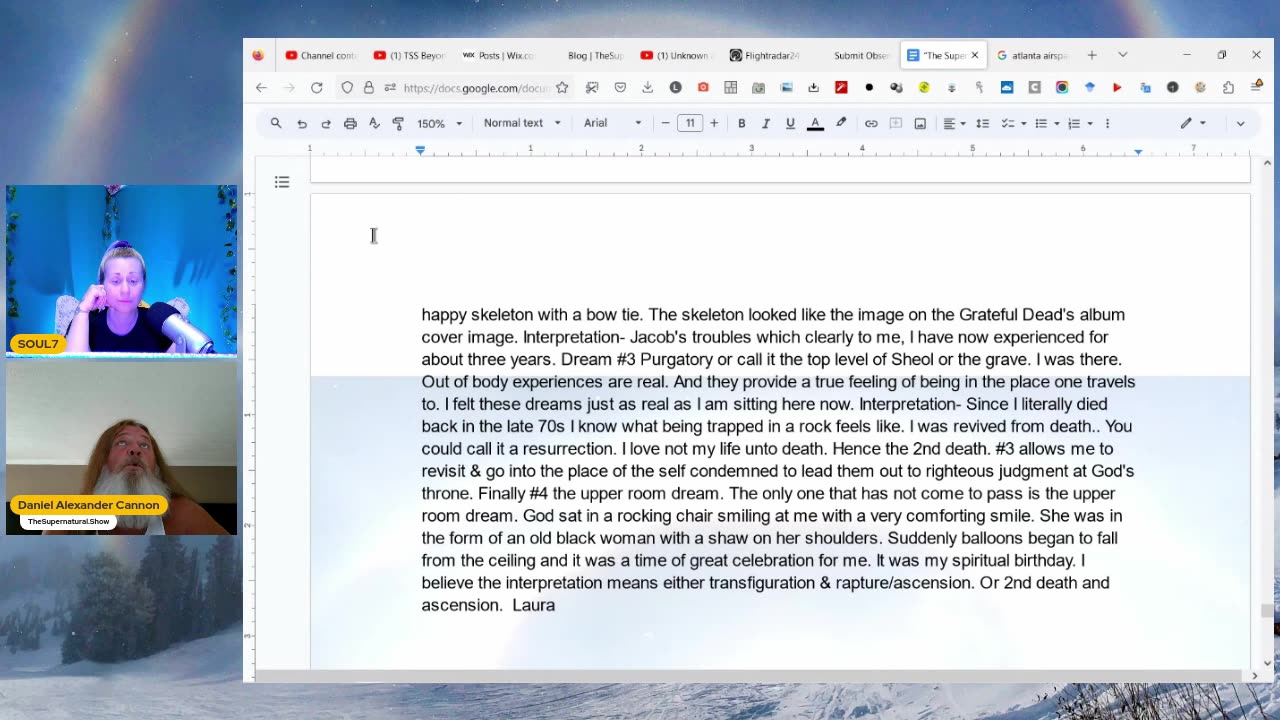Insert a bulleted list
Image resolution: width=1280 pixels, height=720 pixels.
[x=1041, y=123]
